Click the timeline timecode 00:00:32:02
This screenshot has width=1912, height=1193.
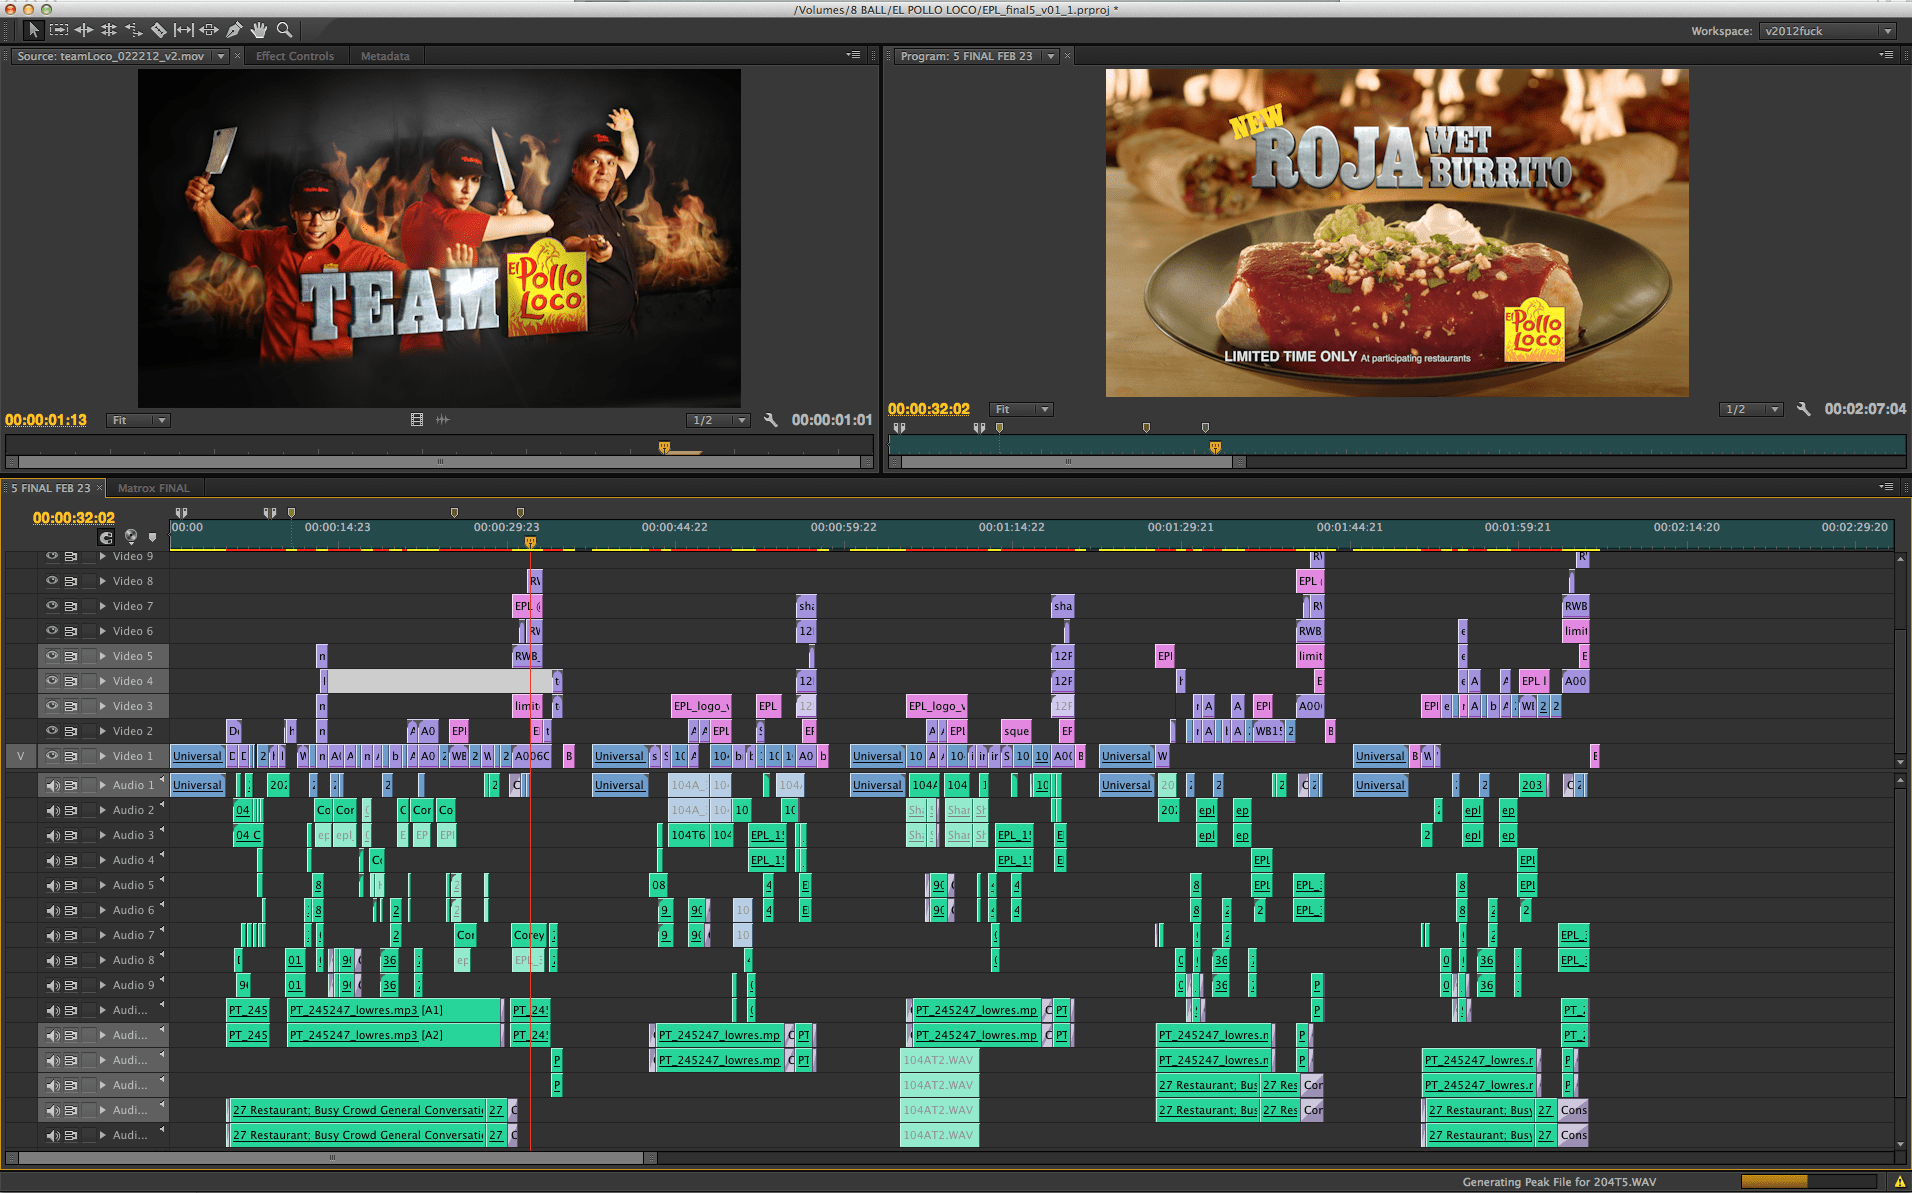(x=74, y=517)
